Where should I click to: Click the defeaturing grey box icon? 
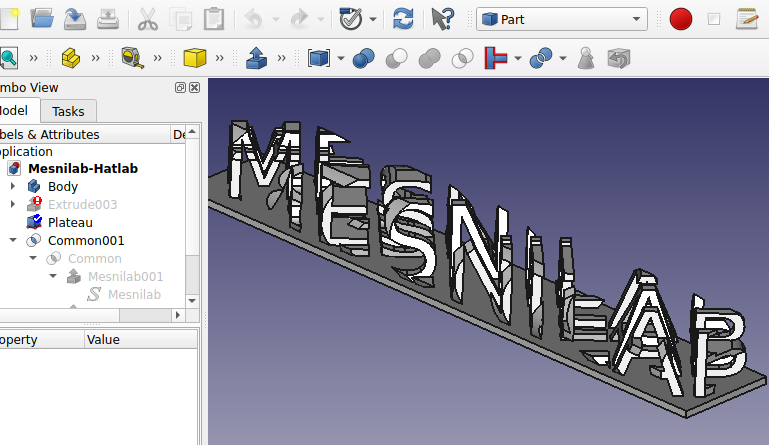click(618, 58)
